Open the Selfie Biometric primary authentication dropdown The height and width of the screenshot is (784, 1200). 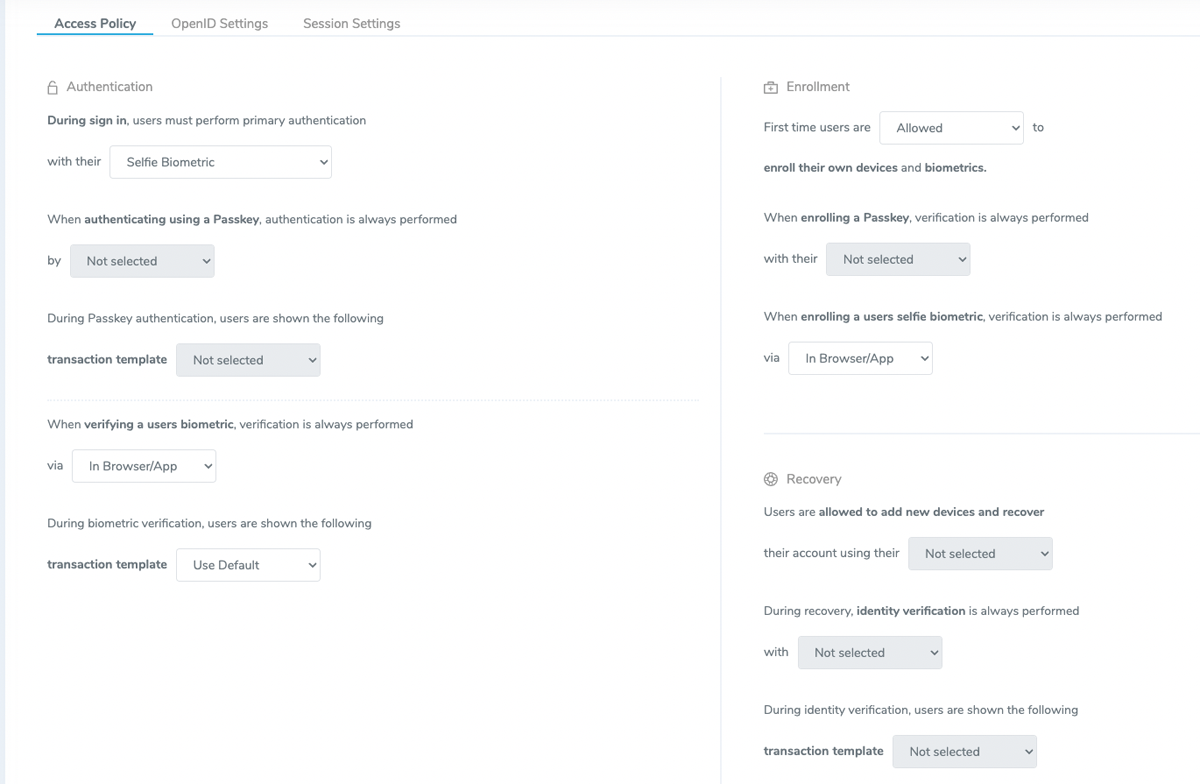(220, 161)
